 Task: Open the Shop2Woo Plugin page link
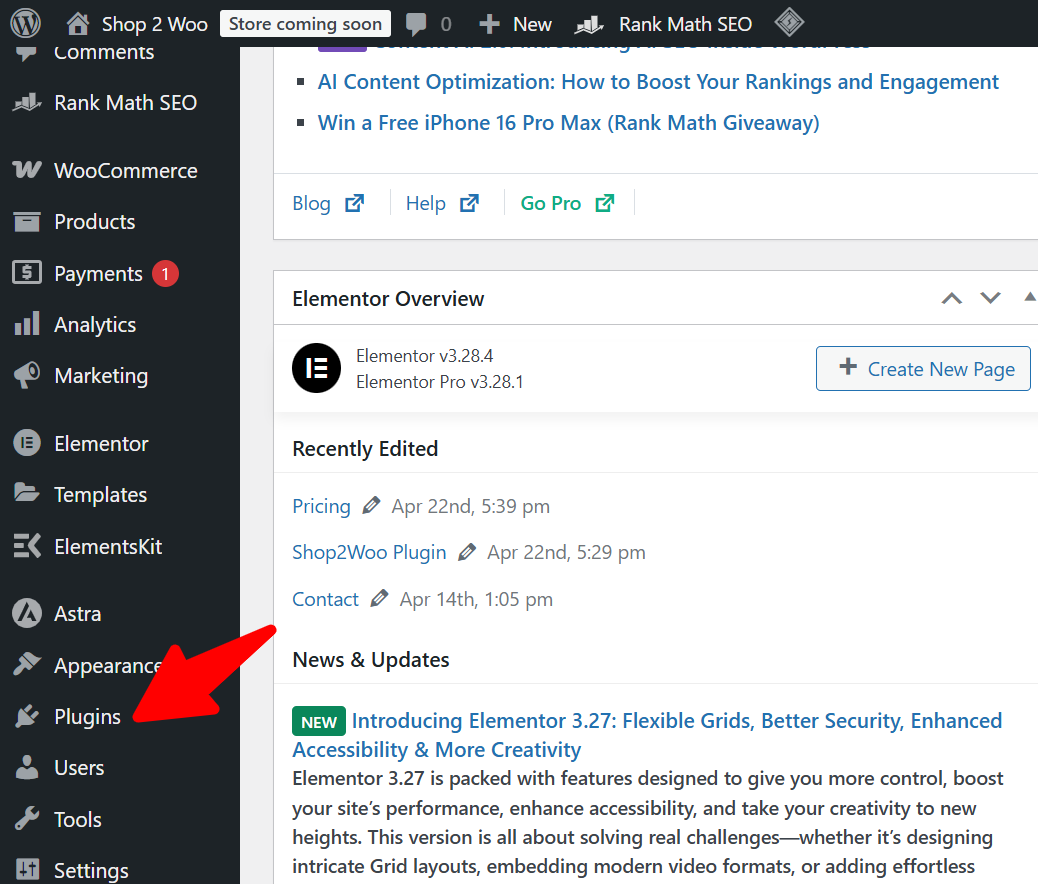(369, 552)
